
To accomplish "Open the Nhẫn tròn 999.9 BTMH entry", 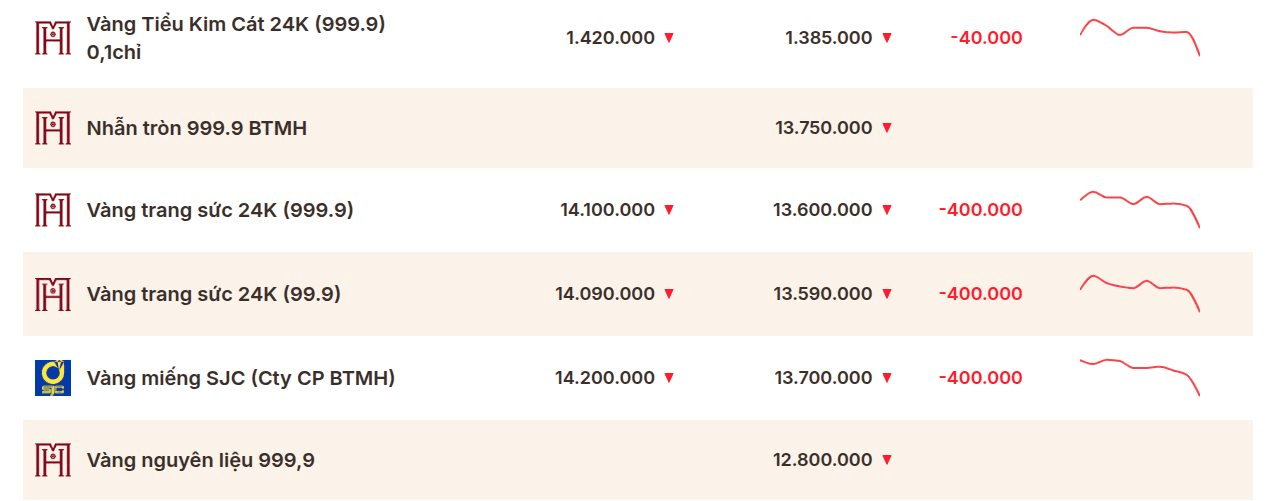I will [x=197, y=128].
